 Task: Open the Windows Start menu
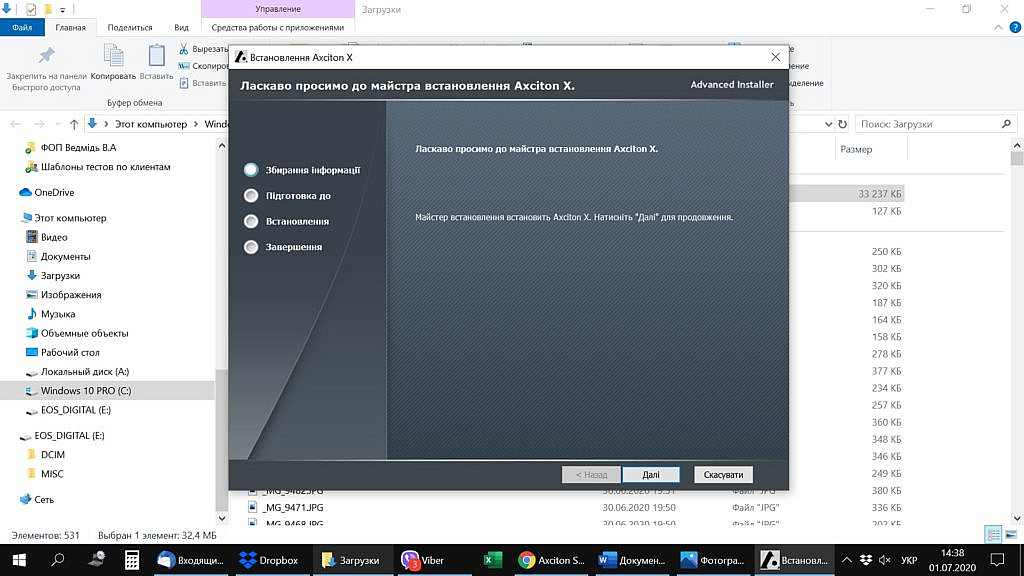pyautogui.click(x=19, y=560)
